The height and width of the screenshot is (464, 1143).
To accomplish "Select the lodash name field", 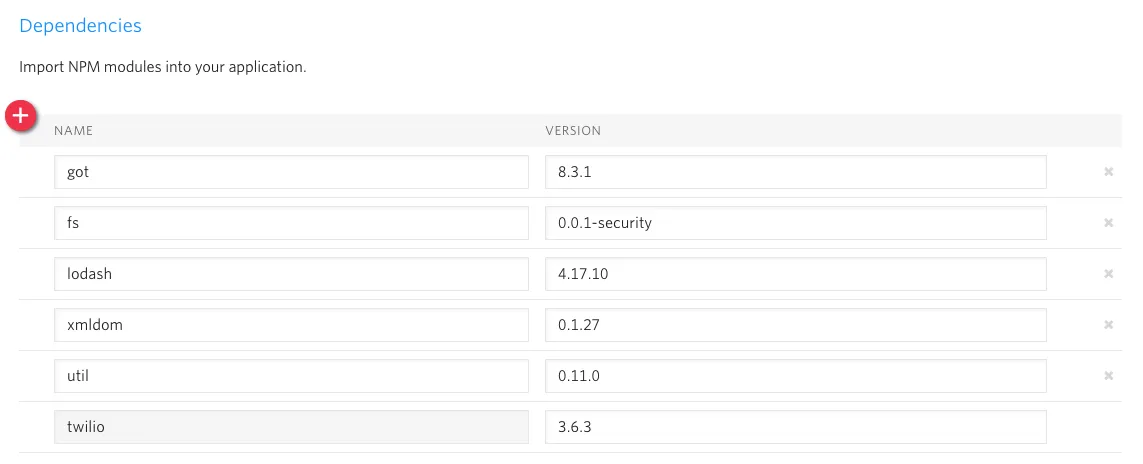I will tap(291, 274).
